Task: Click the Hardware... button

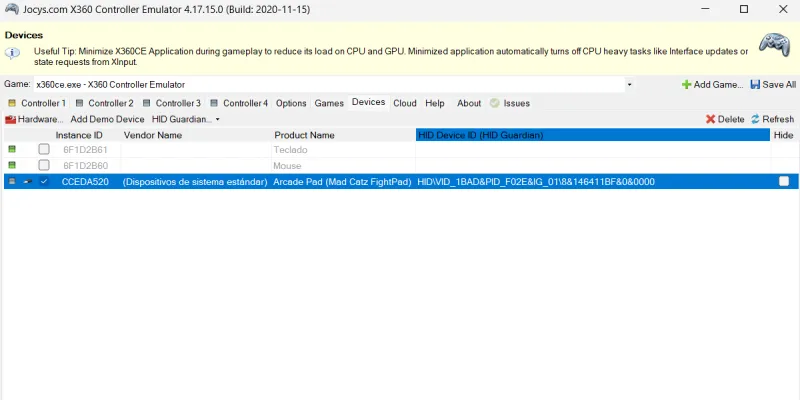Action: 34,119
